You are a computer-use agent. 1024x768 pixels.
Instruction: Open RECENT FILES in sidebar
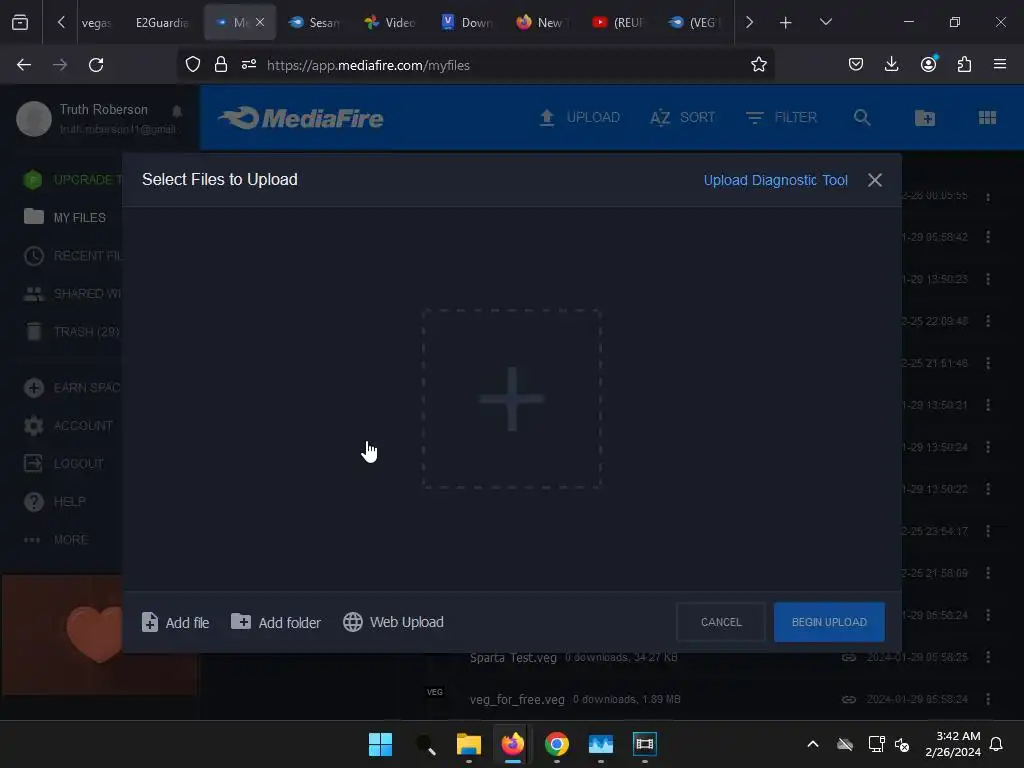[x=72, y=255]
